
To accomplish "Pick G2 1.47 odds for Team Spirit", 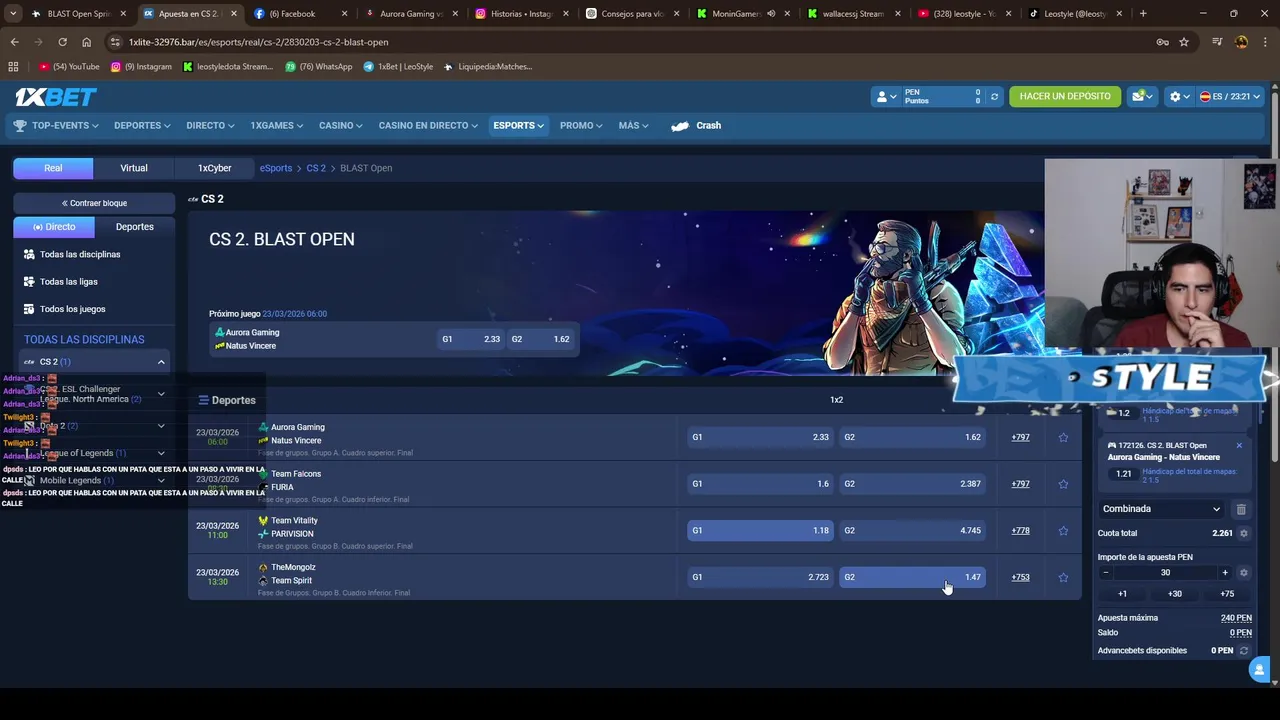I will pos(912,577).
